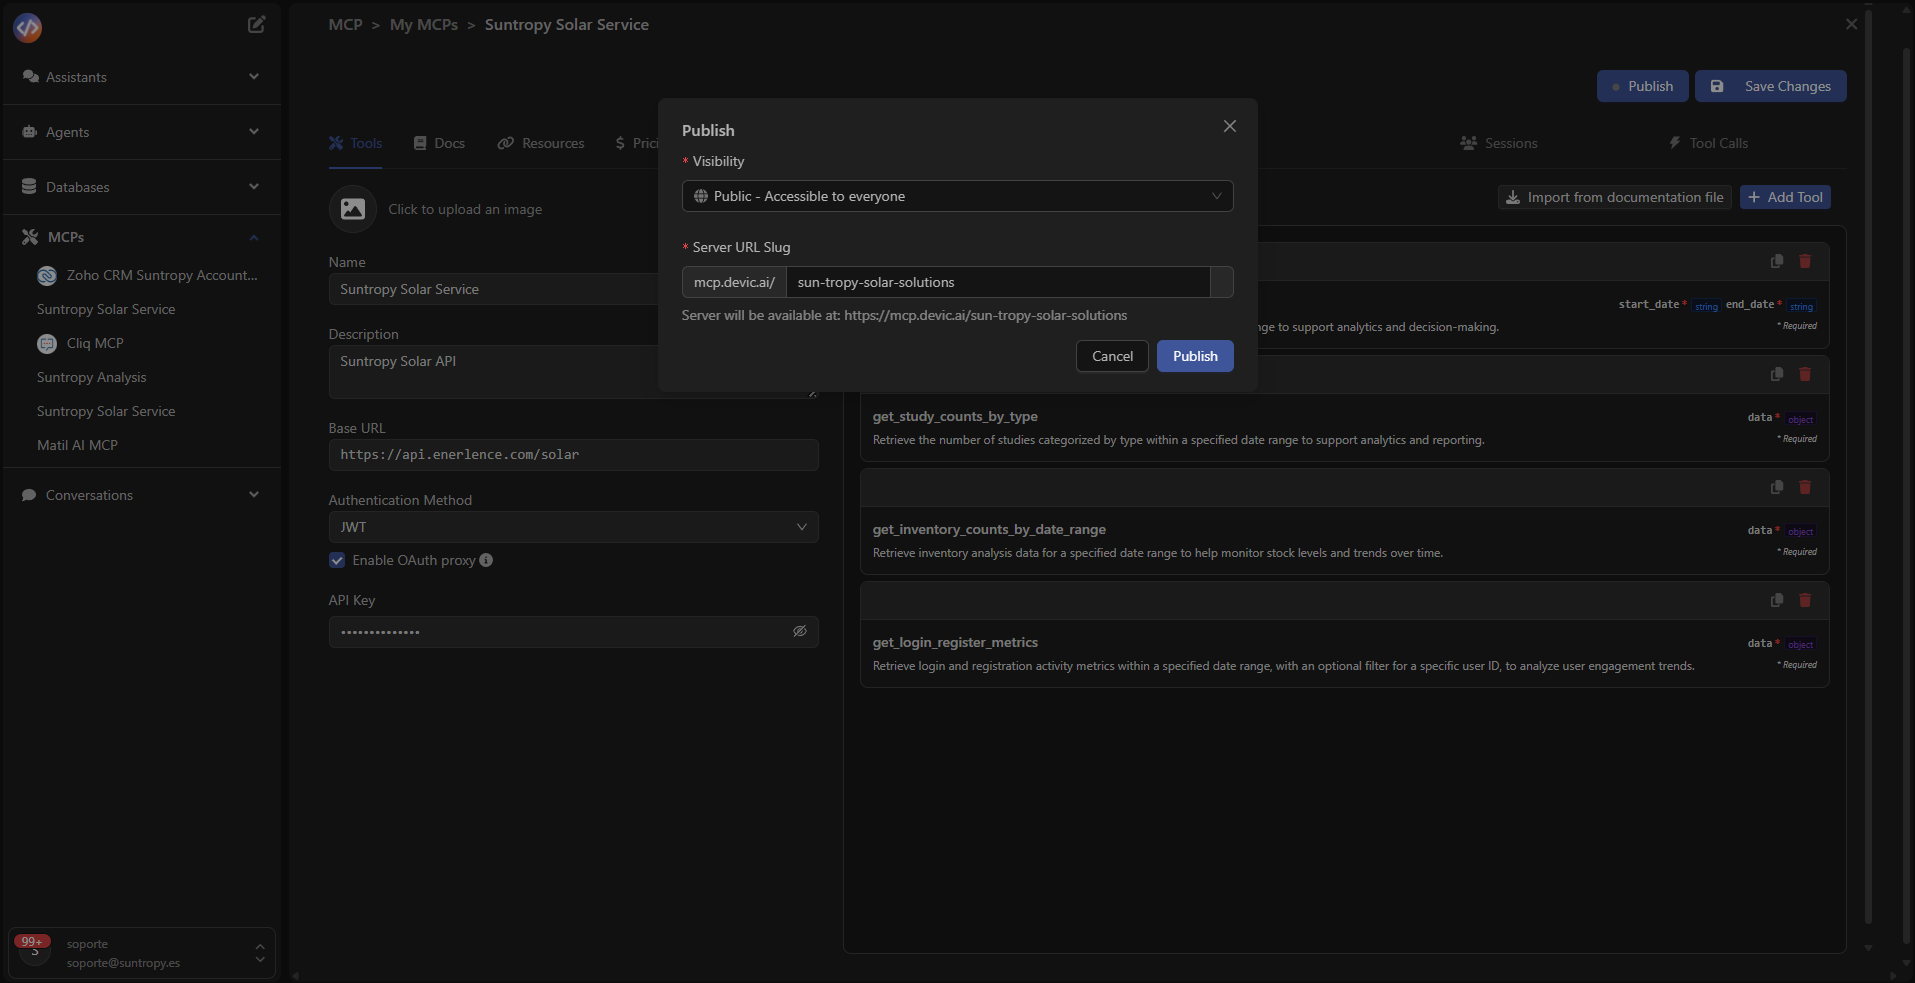This screenshot has width=1915, height=983.
Task: Click the Base URL input field
Action: (x=573, y=455)
